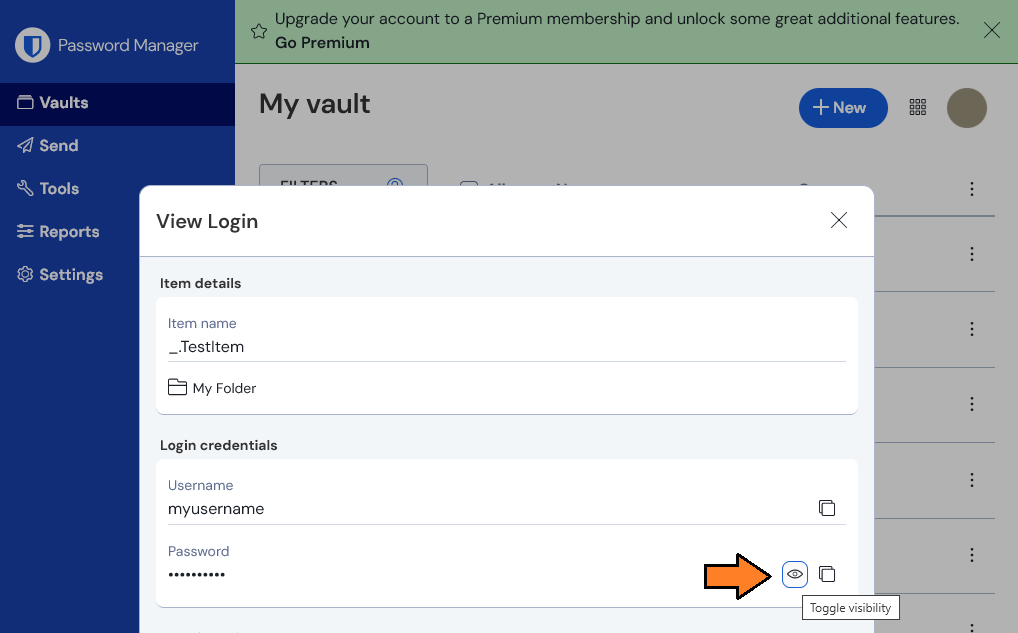The width and height of the screenshot is (1018, 633).
Task: Click the My Folder folder label
Action: pos(224,388)
